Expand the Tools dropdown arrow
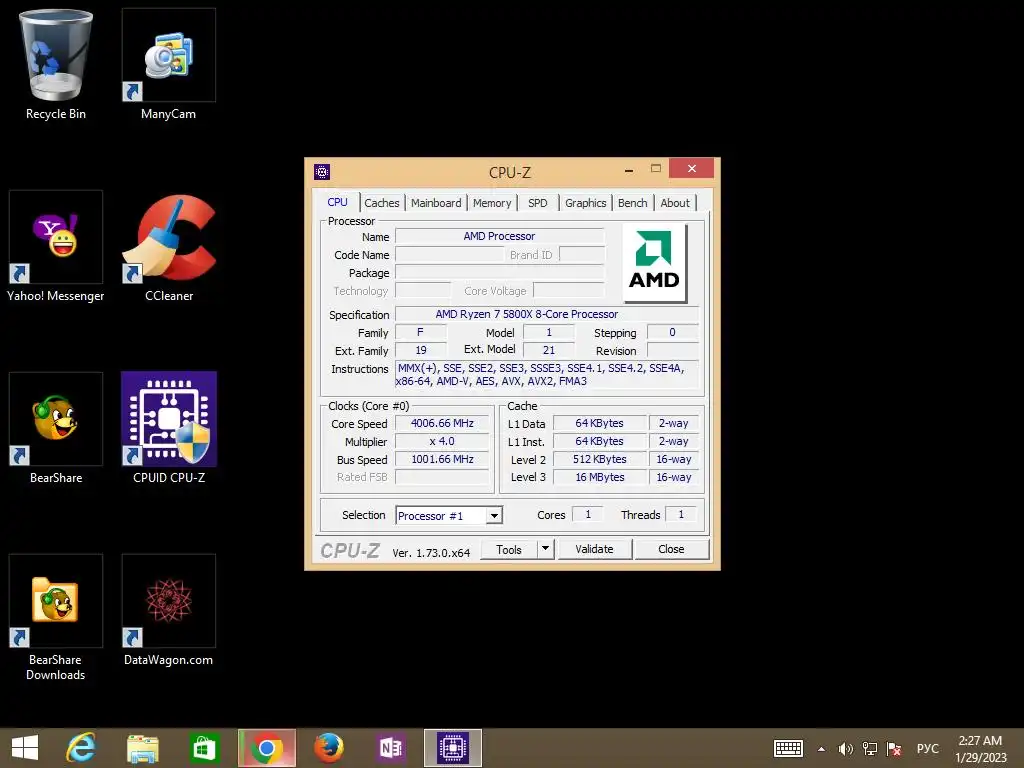 pos(545,549)
